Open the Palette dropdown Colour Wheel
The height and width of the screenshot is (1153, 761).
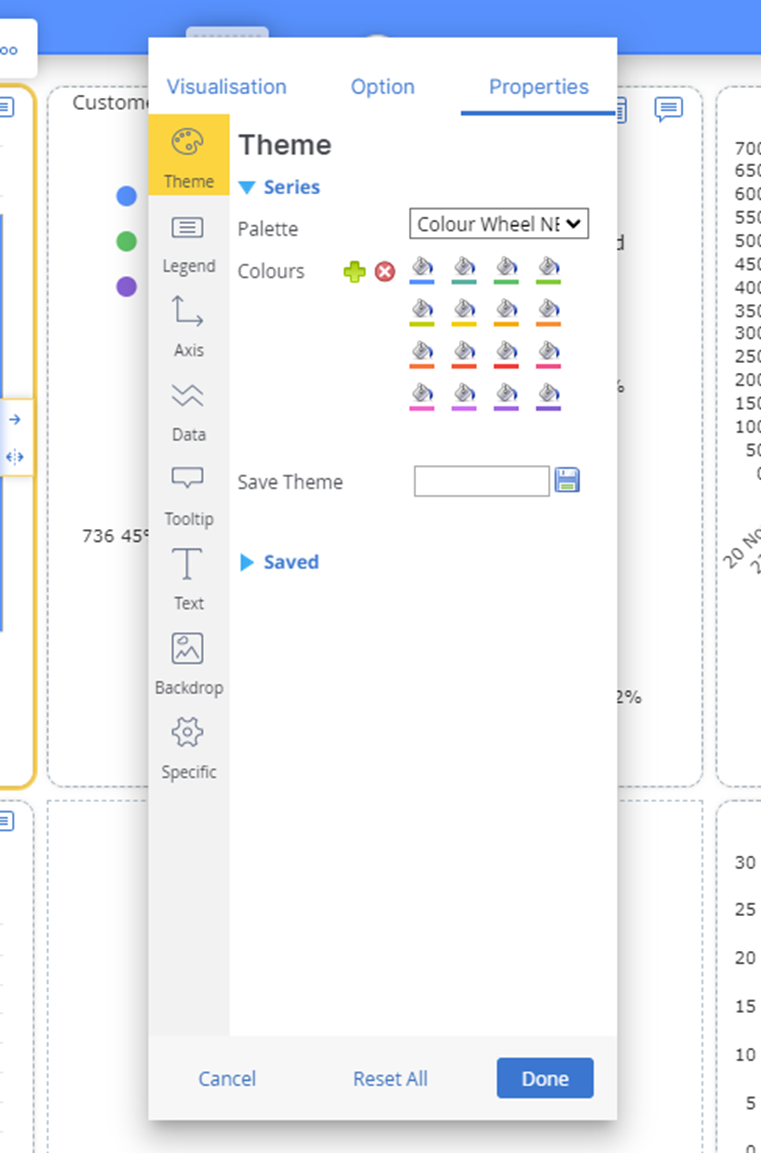tap(499, 224)
